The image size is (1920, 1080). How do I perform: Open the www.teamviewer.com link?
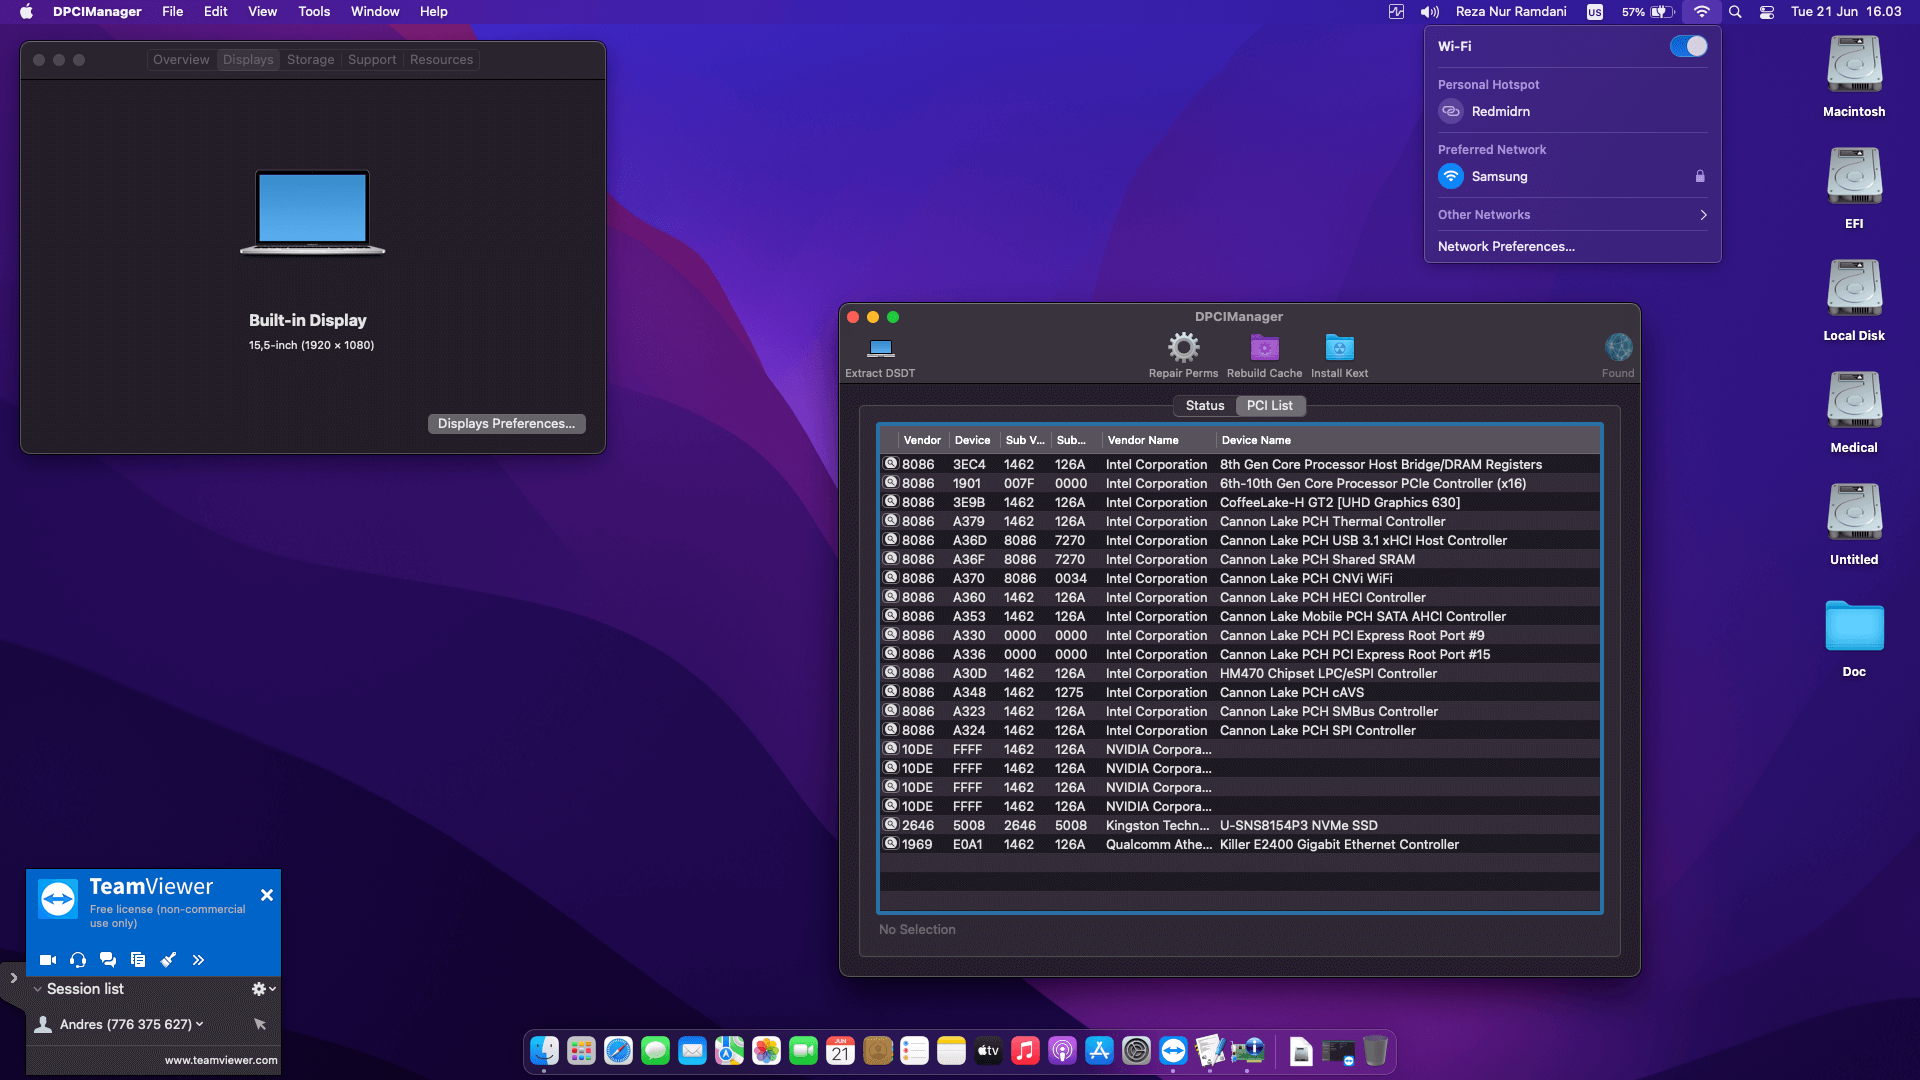221,1061
